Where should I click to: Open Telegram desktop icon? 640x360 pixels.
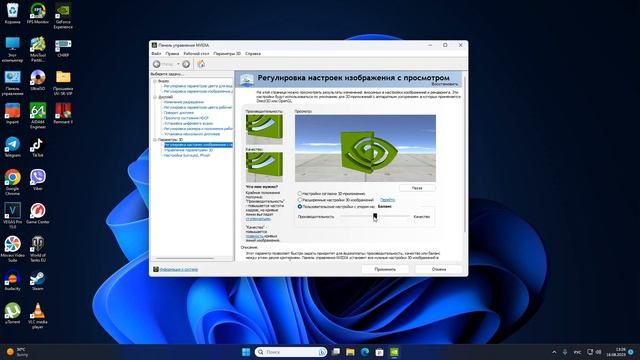tap(12, 147)
